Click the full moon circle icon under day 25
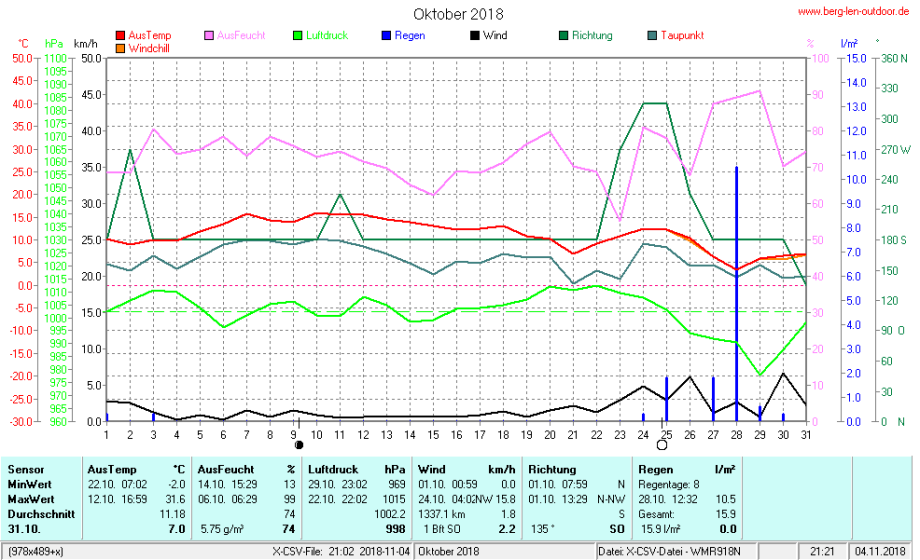The height and width of the screenshot is (560, 920). coord(661,445)
